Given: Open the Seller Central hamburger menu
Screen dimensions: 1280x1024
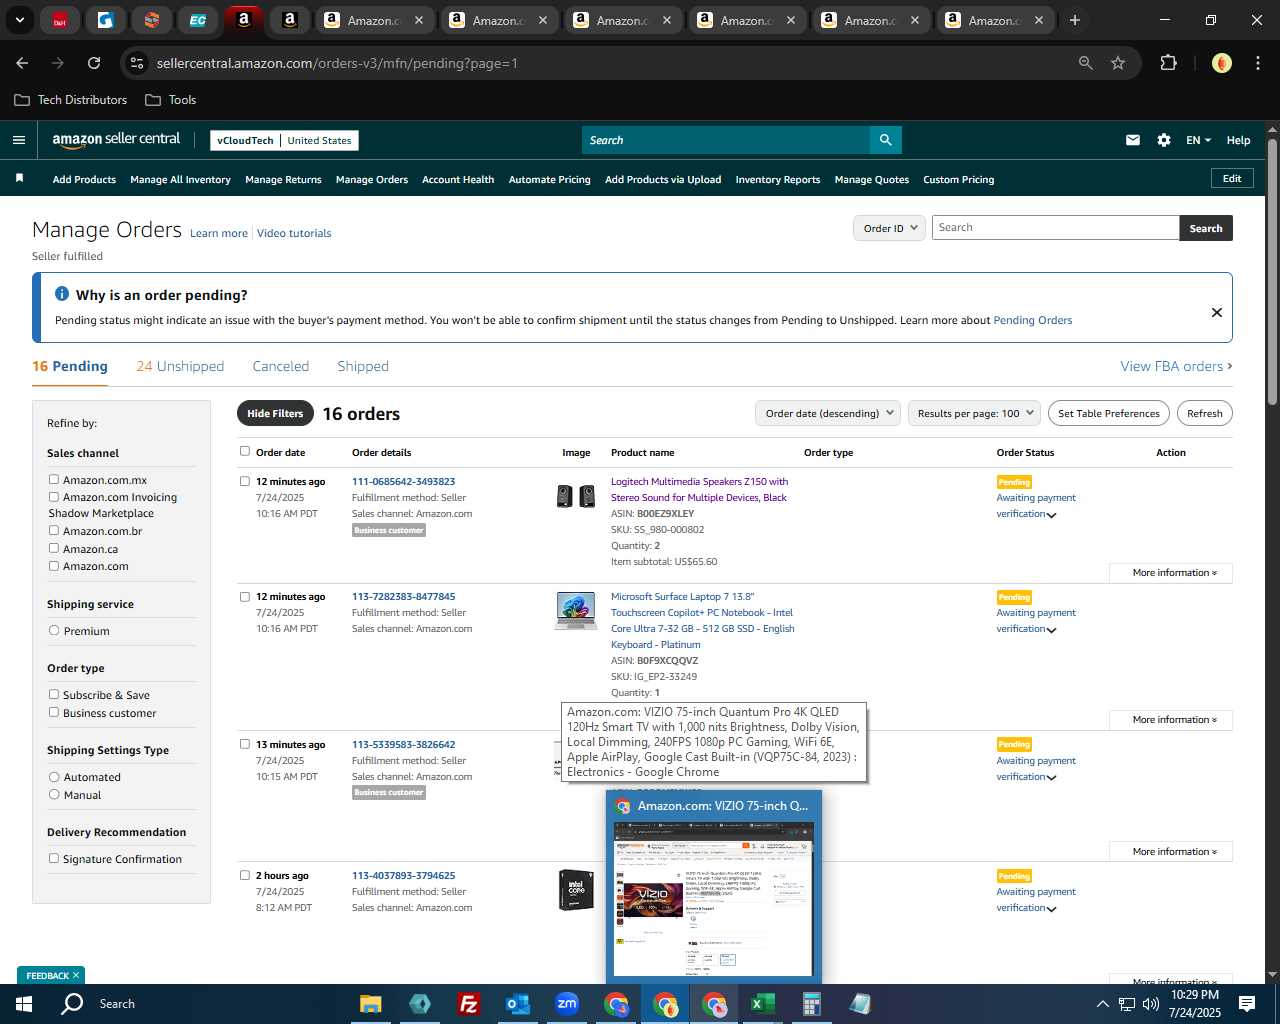Looking at the screenshot, I should tap(18, 140).
